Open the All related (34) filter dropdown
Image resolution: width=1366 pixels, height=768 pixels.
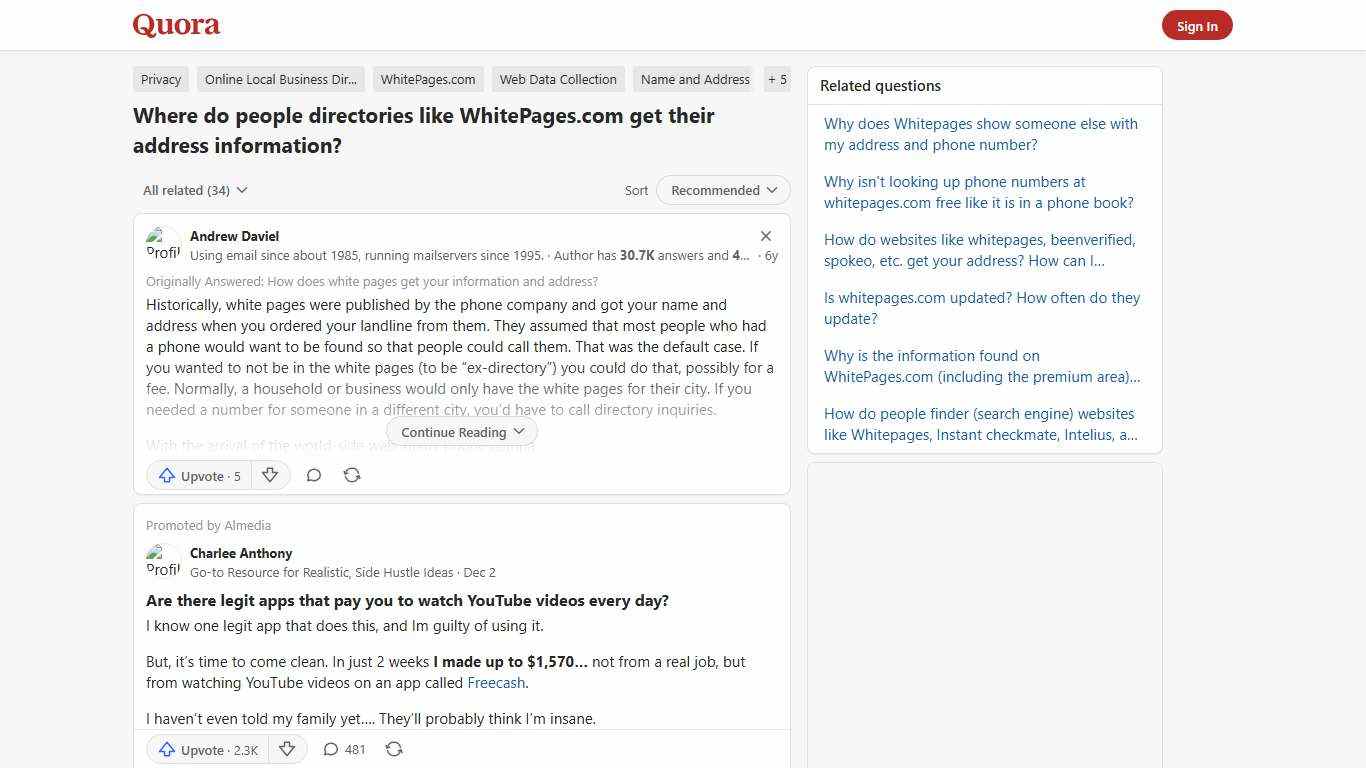194,190
